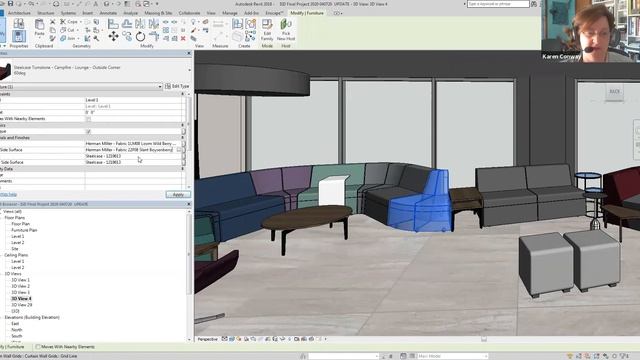
Task: Click the Create Assembly icon
Action: pos(238,24)
